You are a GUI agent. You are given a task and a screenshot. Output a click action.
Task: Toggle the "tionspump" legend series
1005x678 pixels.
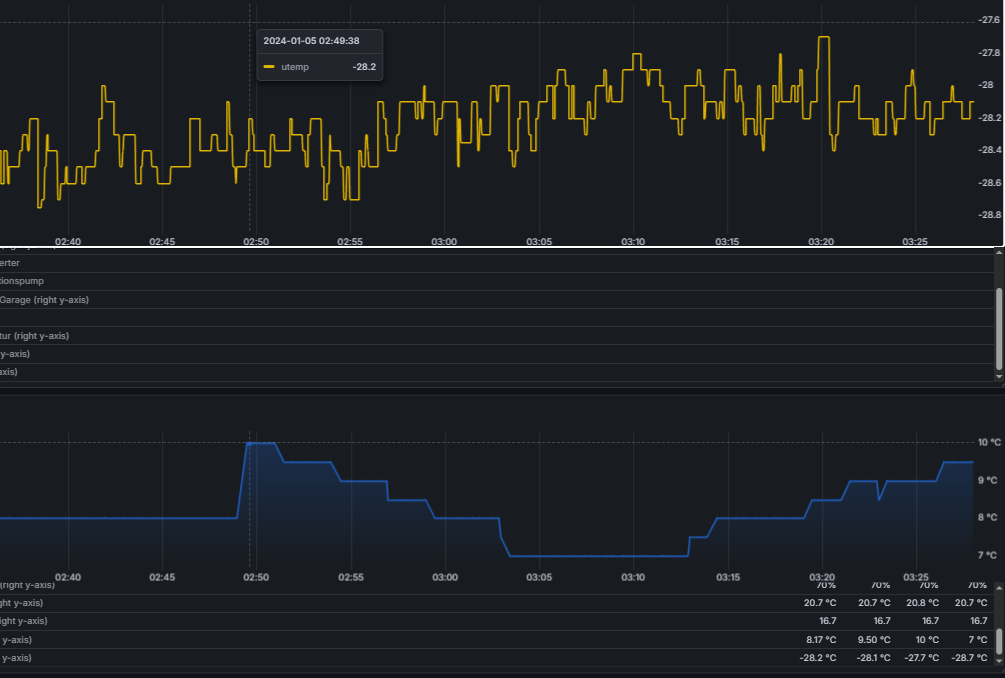pyautogui.click(x=22, y=281)
